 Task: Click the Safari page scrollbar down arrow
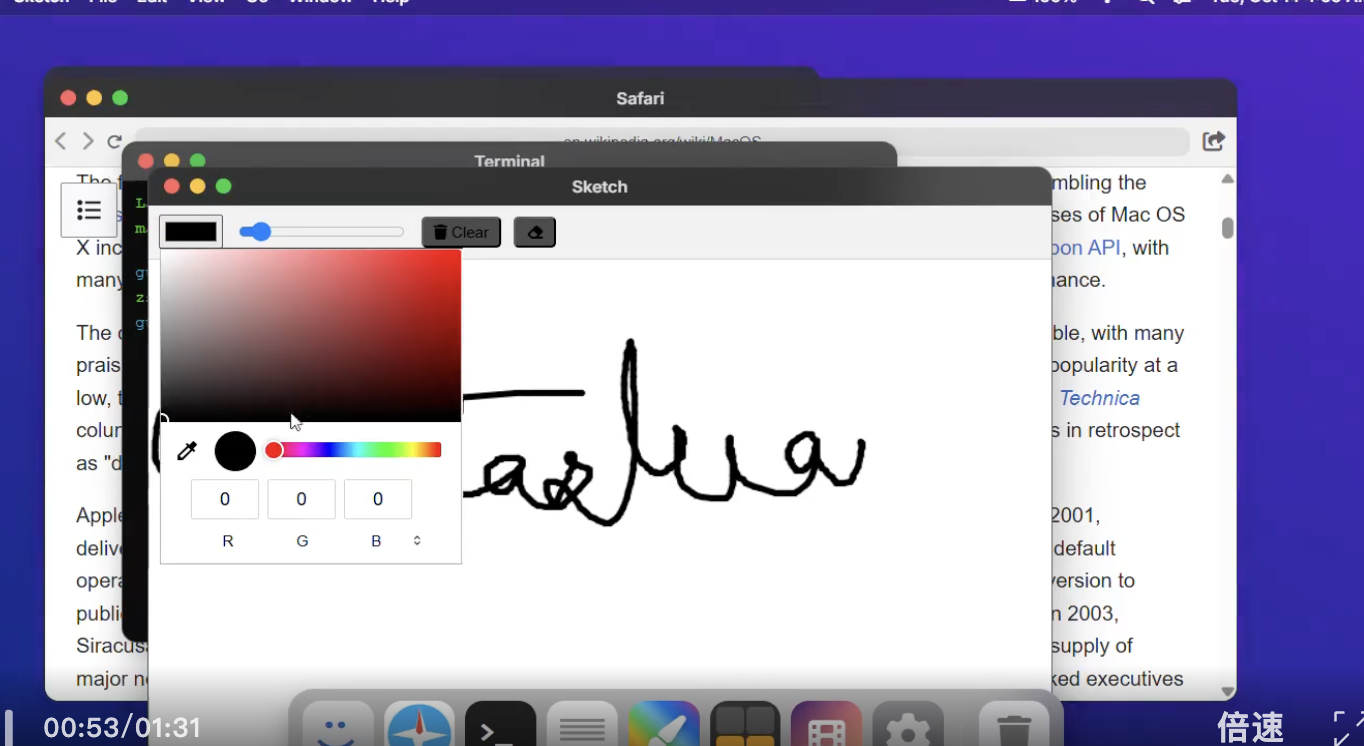[1227, 691]
